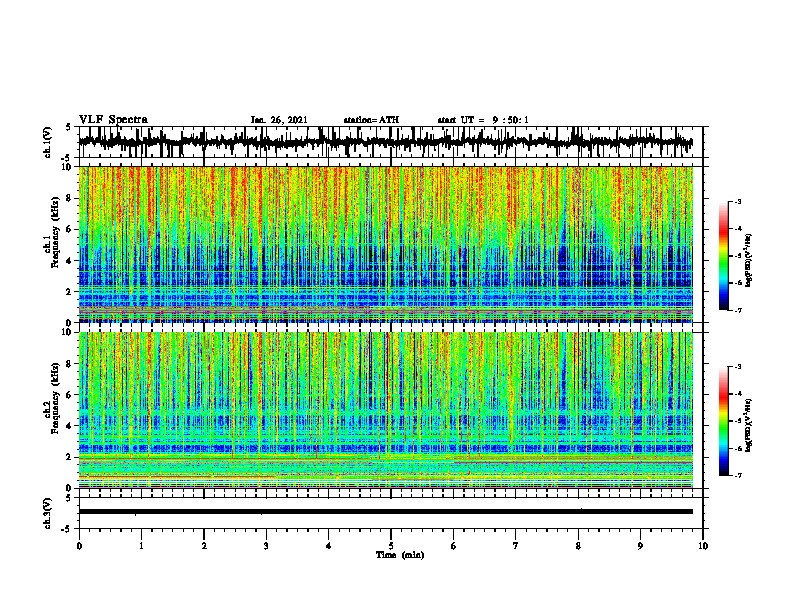Select the date text "Jan. 26, 2021"
792x612 pixels.
(x=279, y=120)
